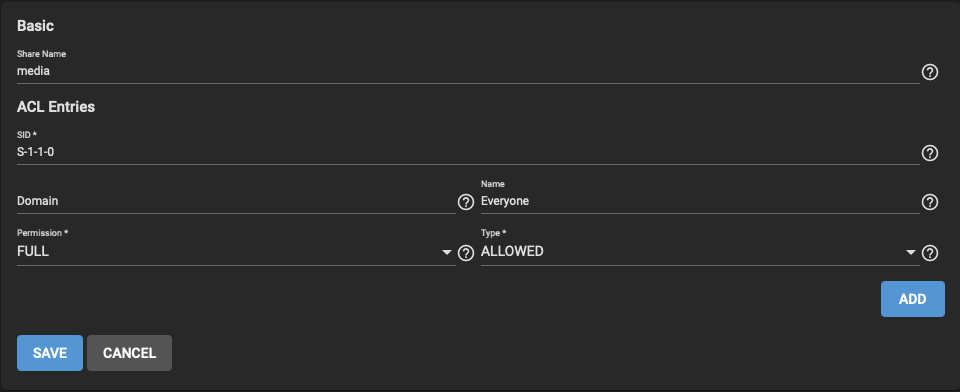This screenshot has width=960, height=392.
Task: Show help for the Permission dropdown
Action: tap(466, 253)
